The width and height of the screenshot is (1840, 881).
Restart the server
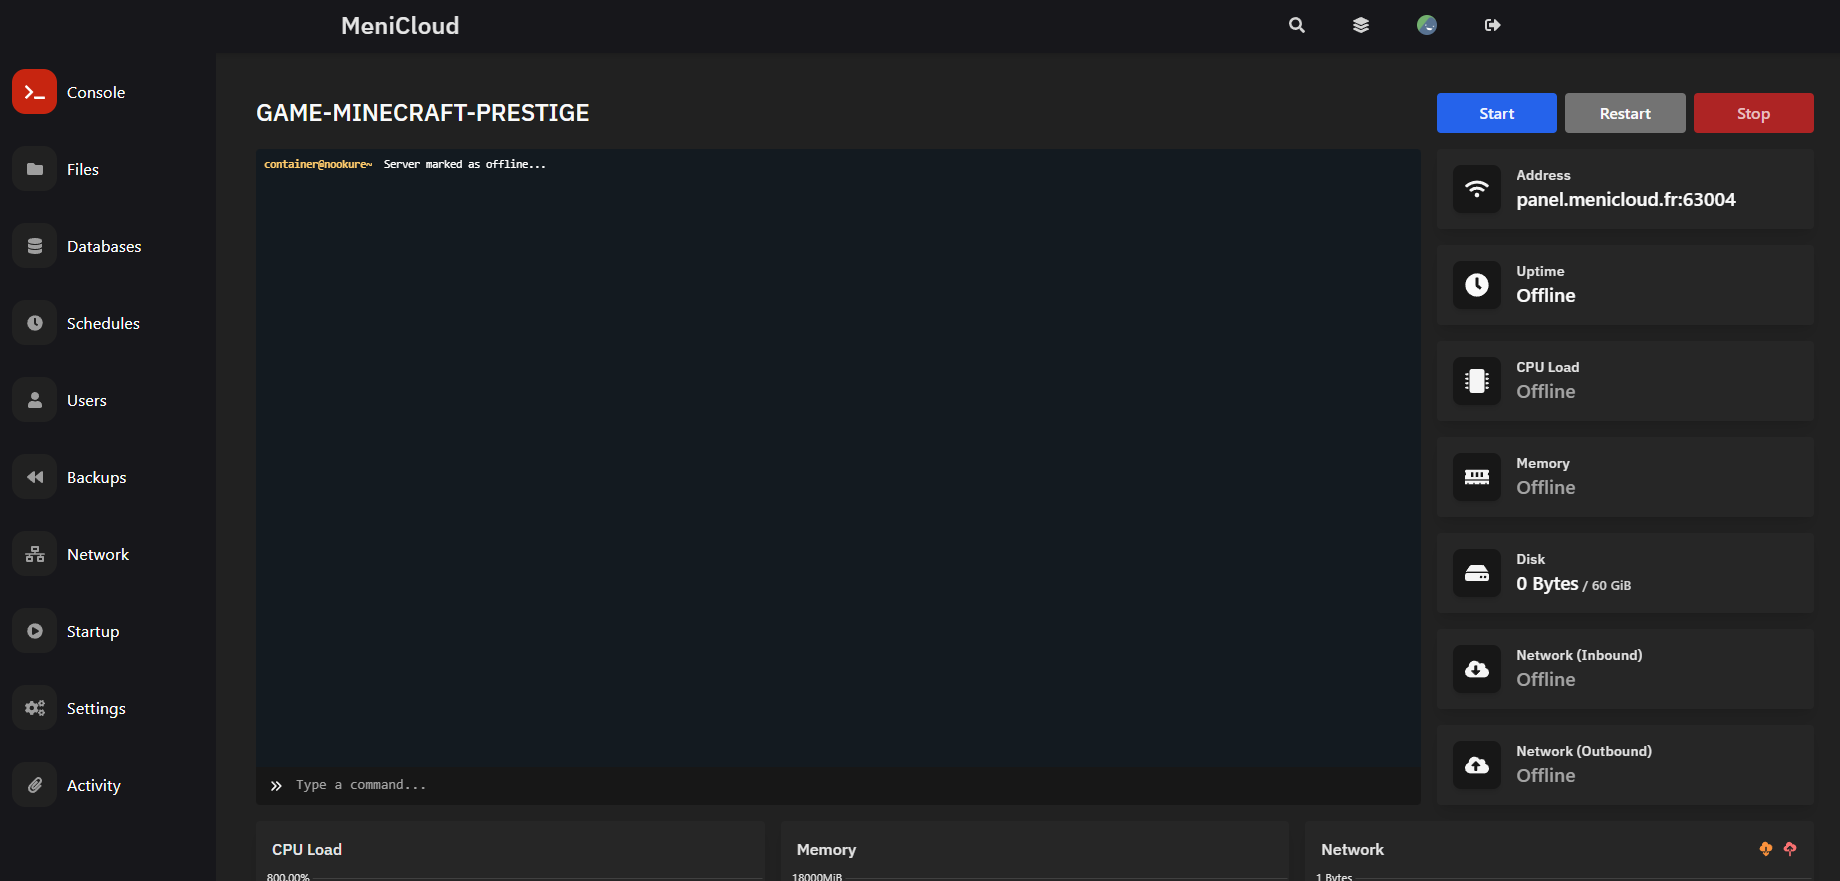(x=1625, y=113)
